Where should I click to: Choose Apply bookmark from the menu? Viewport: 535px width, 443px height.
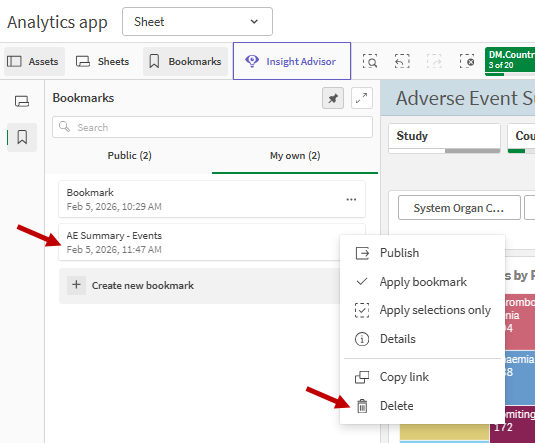[x=422, y=282]
